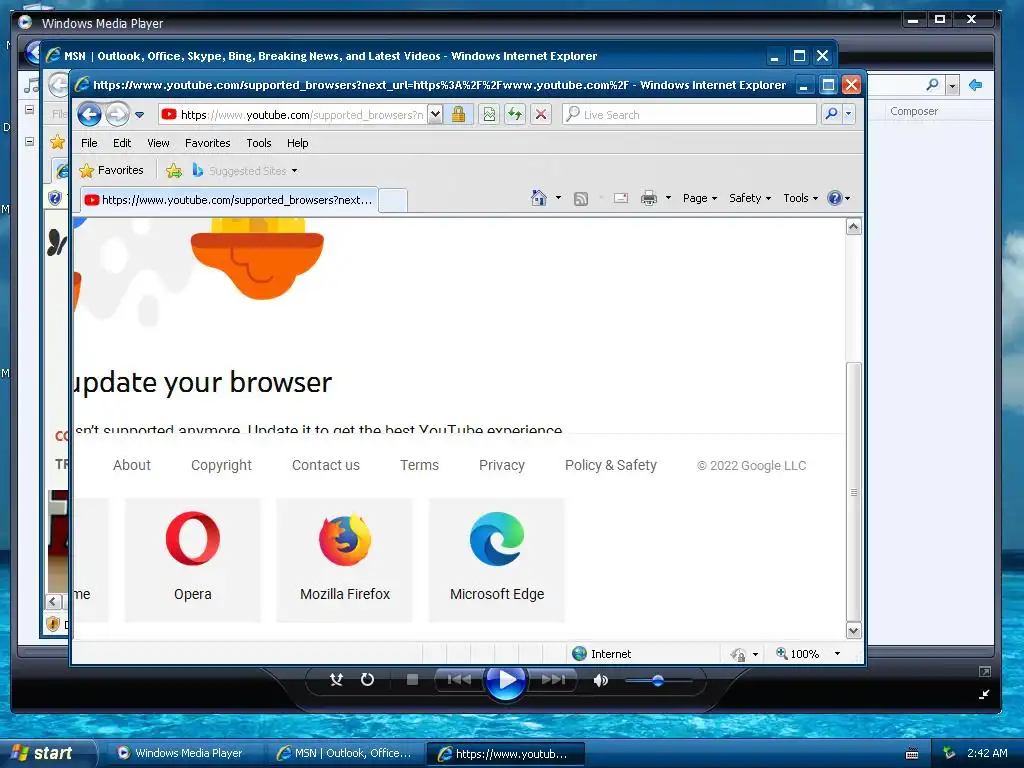1024x768 pixels.
Task: Click the Compatibility View broken-page icon
Action: pyautogui.click(x=489, y=115)
